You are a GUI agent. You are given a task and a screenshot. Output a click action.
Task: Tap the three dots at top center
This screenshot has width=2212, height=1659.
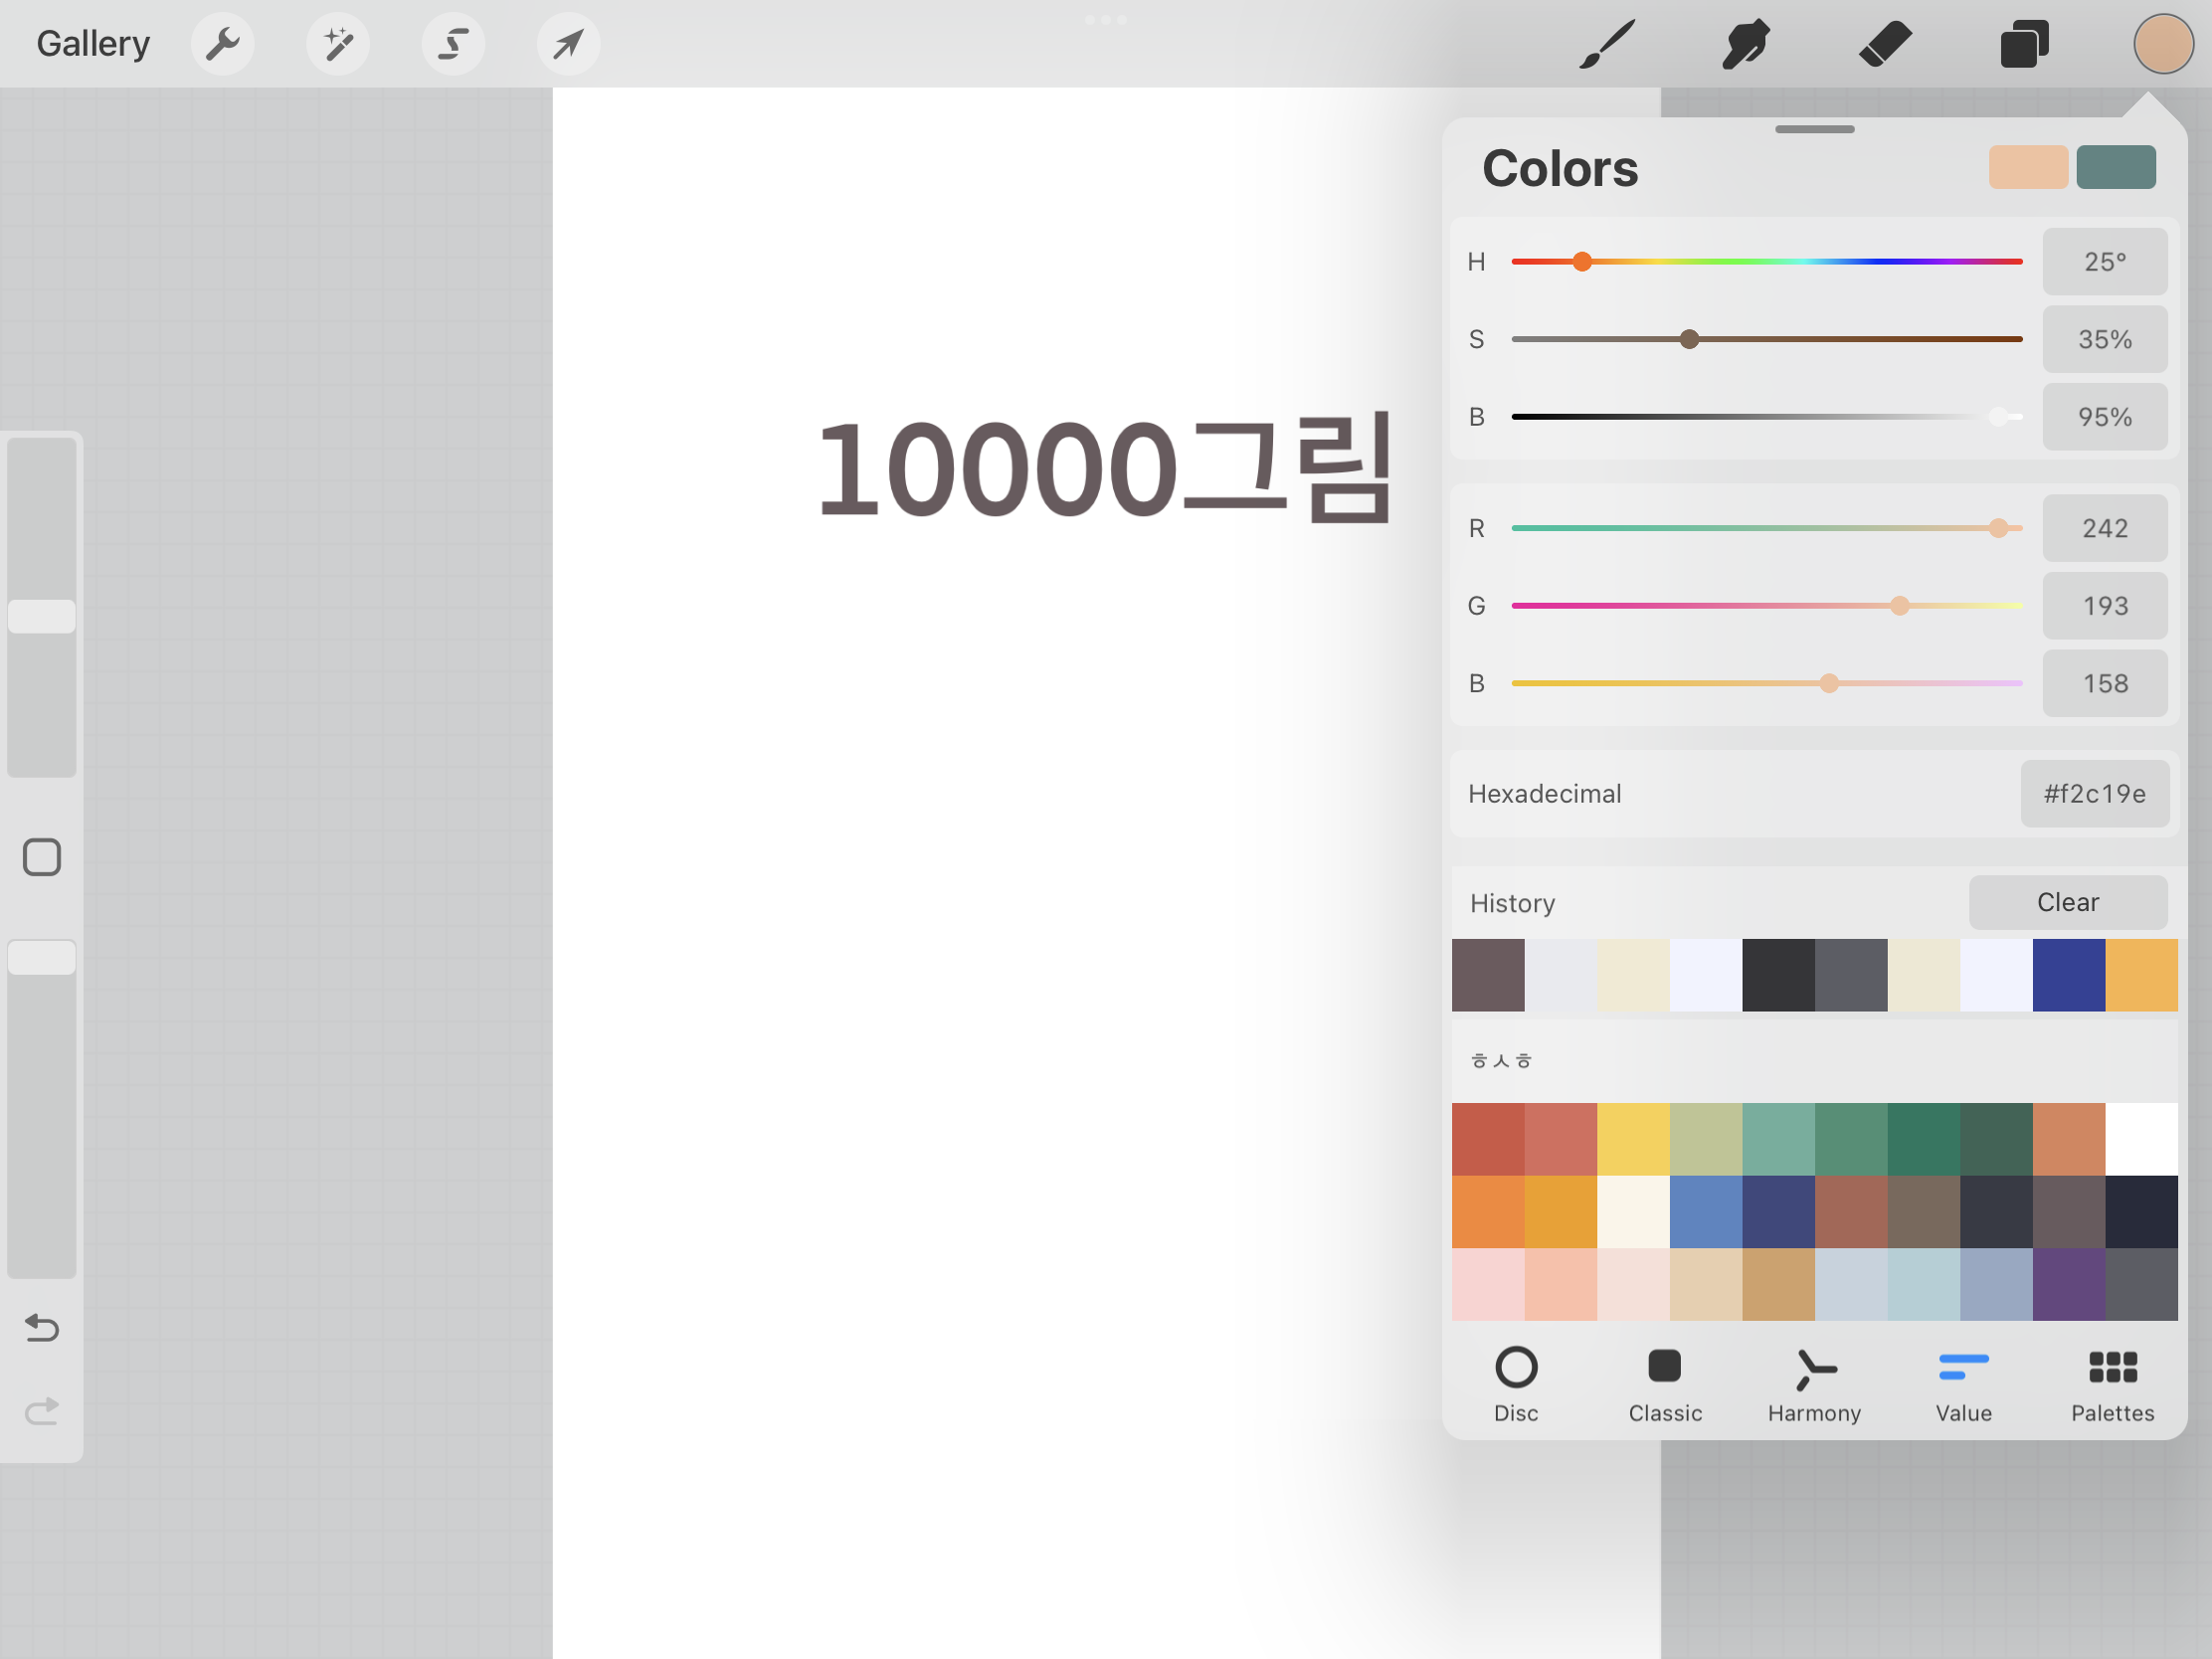(1106, 19)
